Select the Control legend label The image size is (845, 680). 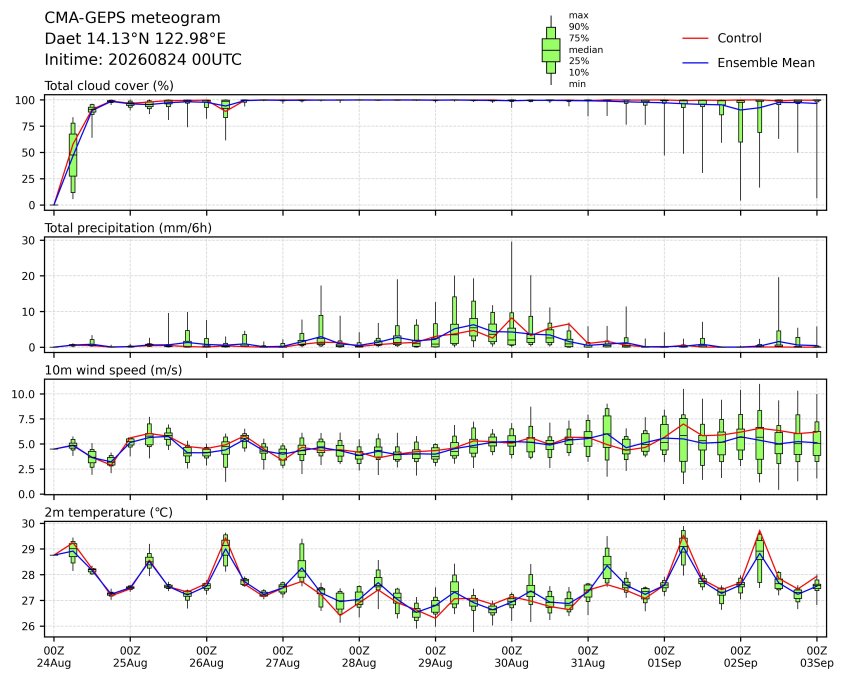tap(739, 38)
